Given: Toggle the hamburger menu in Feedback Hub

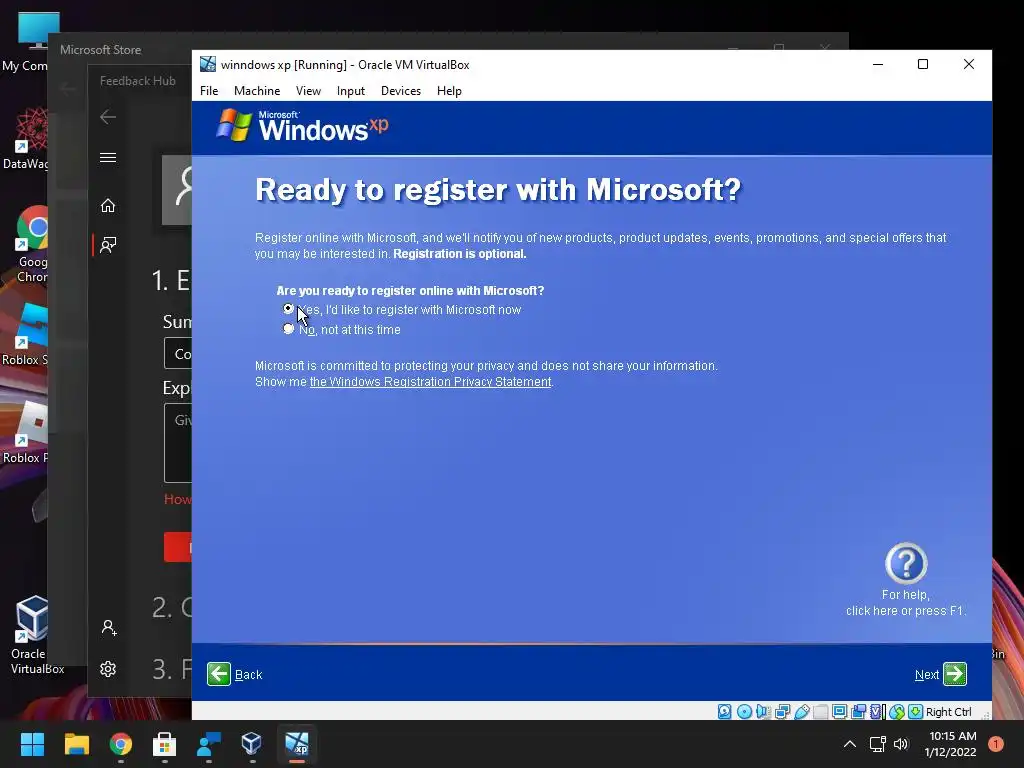Looking at the screenshot, I should point(108,157).
